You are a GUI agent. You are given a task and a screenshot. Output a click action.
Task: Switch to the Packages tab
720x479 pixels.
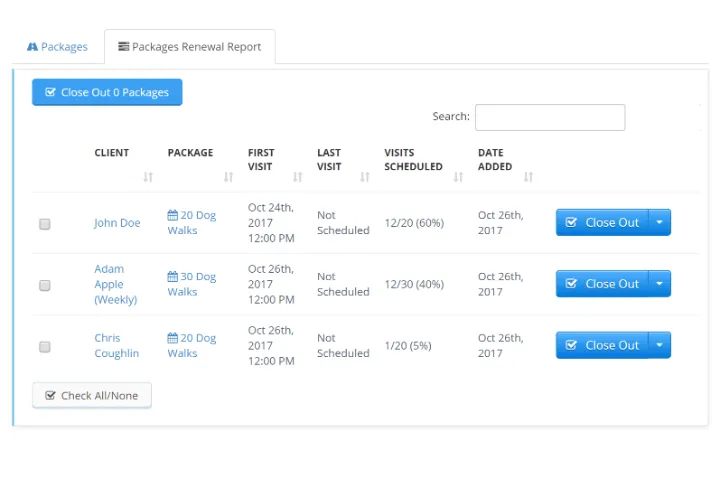[57, 47]
